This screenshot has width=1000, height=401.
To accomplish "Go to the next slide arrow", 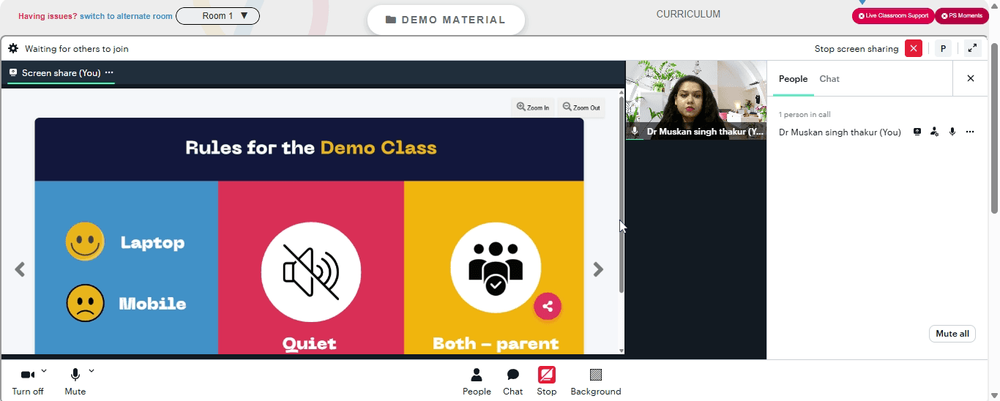I will (598, 269).
